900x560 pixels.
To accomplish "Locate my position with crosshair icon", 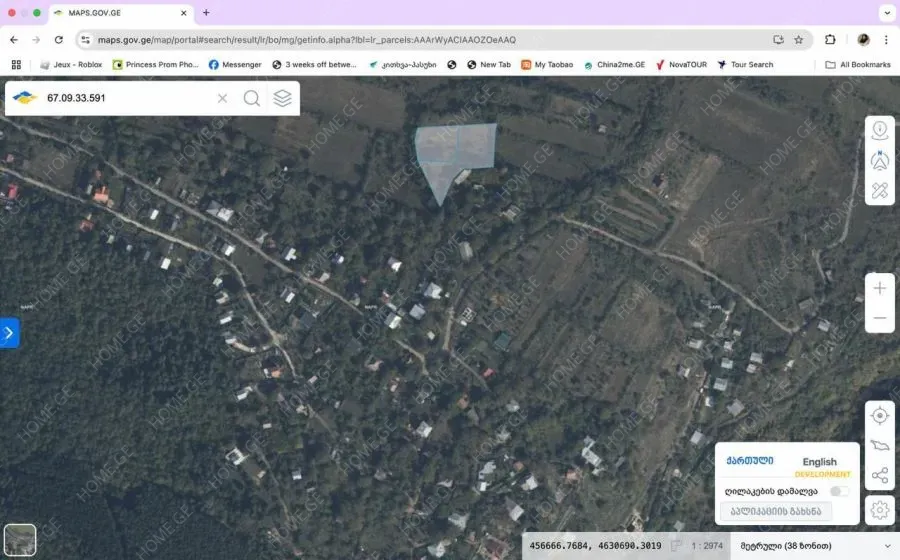I will [x=880, y=416].
